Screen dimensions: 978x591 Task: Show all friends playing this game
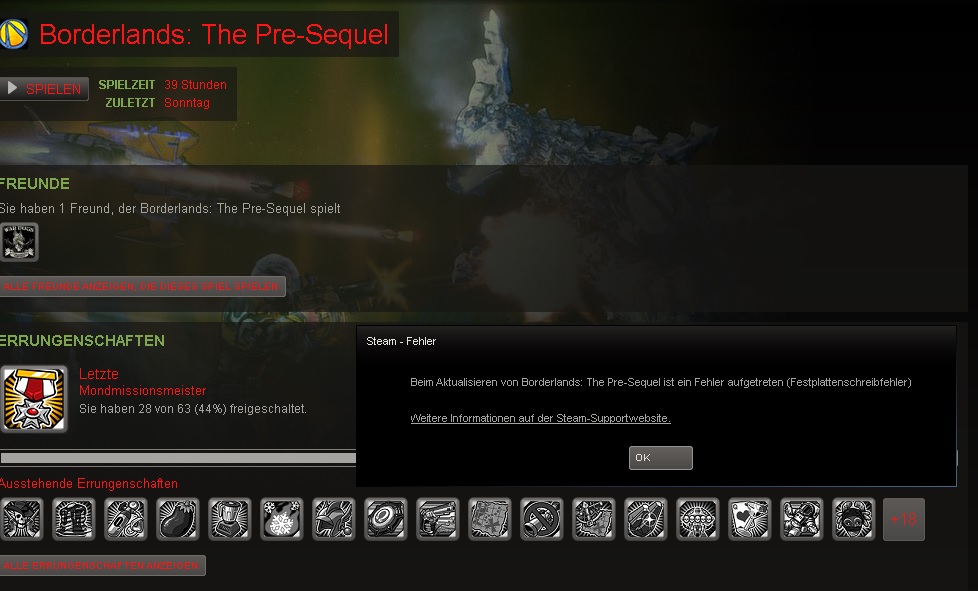point(142,286)
